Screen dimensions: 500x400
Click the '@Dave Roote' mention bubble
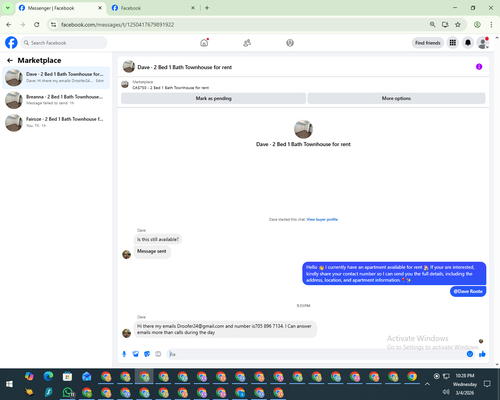coord(468,291)
